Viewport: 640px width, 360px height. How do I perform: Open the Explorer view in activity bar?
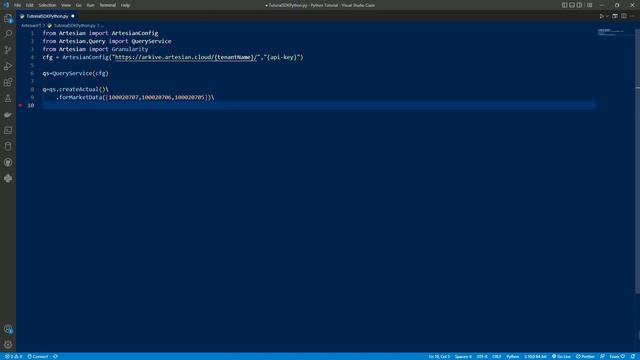(x=8, y=18)
